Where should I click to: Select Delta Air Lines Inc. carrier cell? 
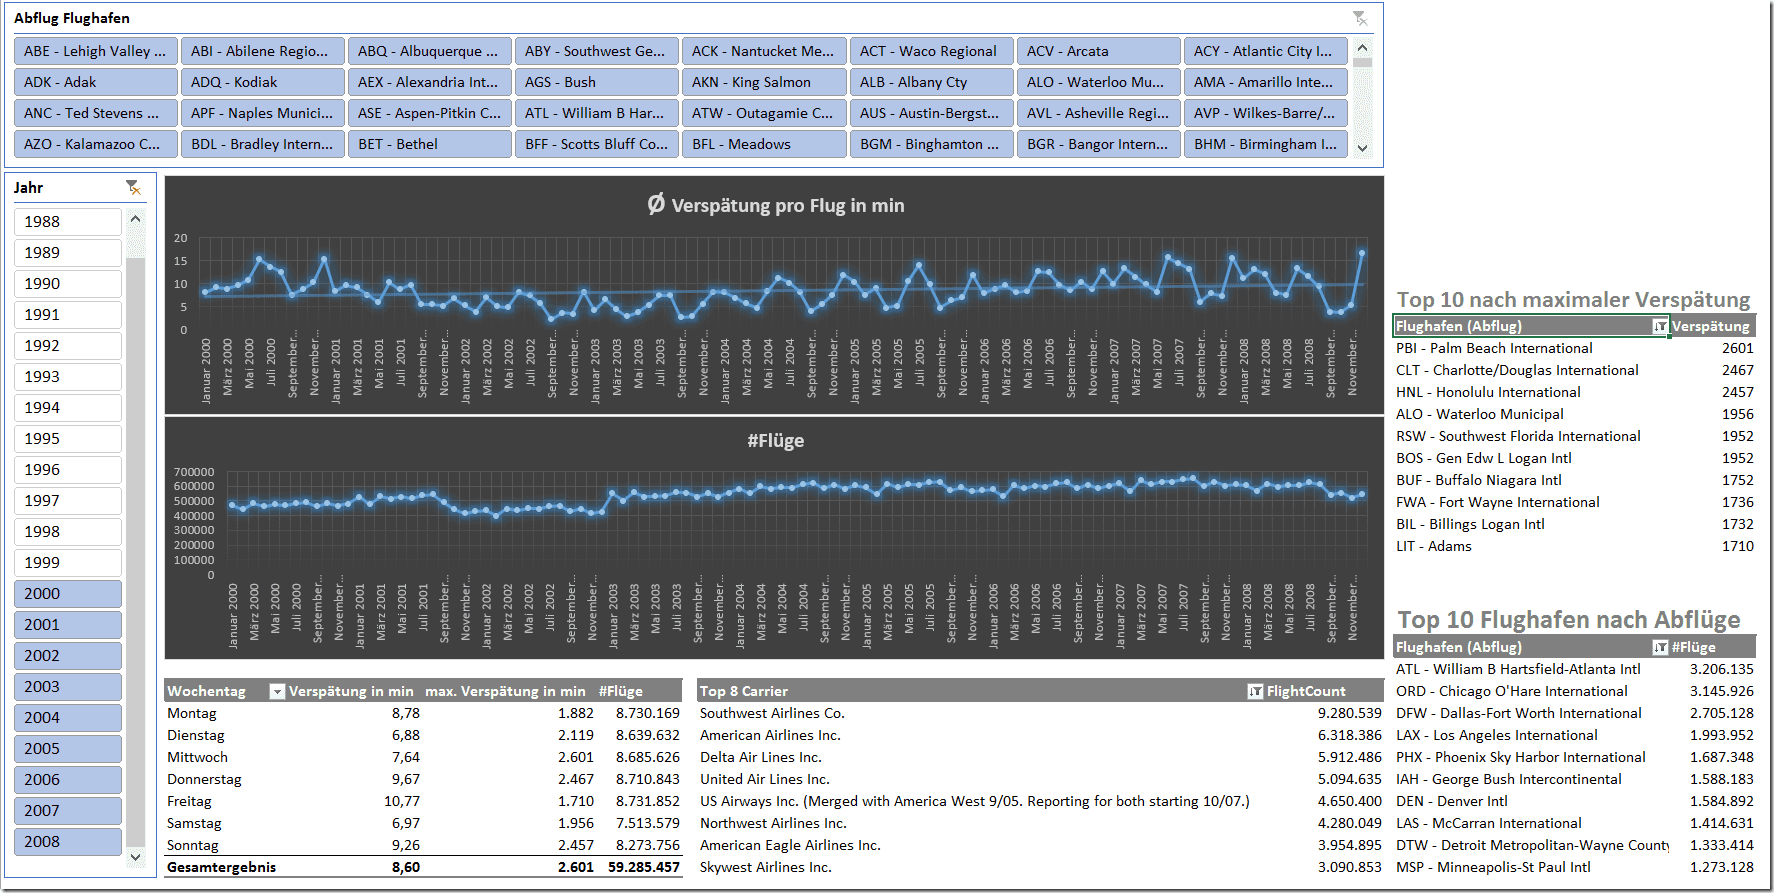tap(760, 757)
